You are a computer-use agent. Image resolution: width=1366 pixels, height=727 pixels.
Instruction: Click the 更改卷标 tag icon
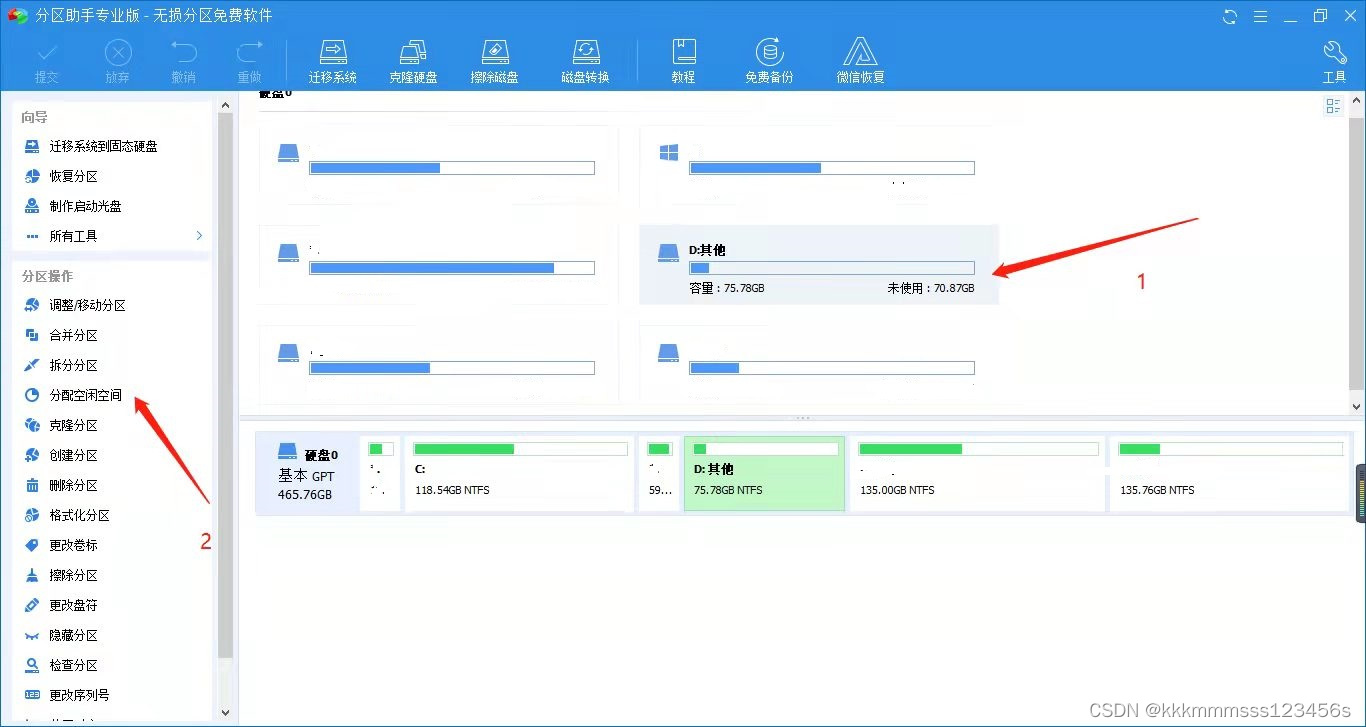point(32,545)
